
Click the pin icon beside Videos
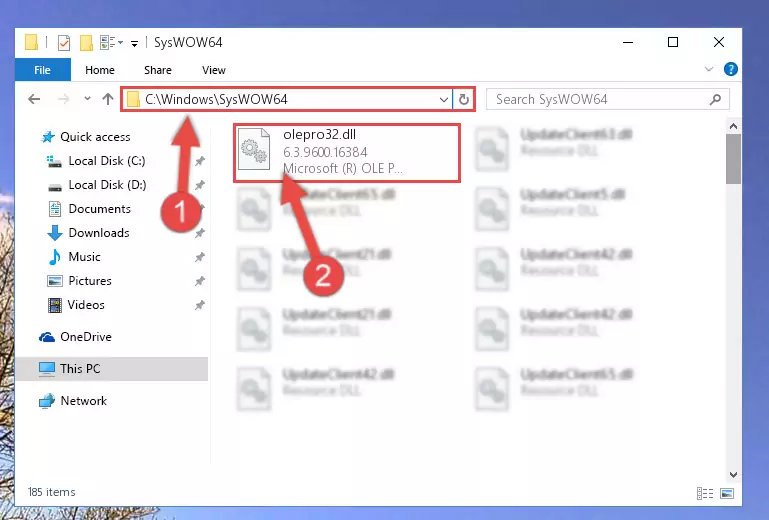200,305
